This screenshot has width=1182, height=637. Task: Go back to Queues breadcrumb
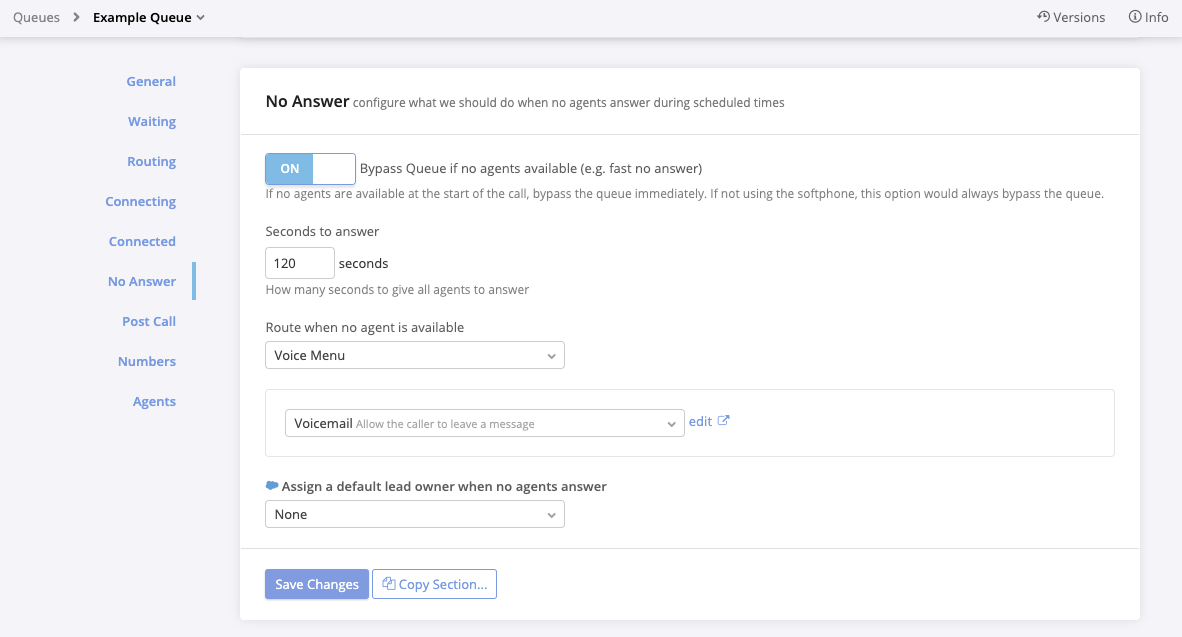click(x=36, y=17)
